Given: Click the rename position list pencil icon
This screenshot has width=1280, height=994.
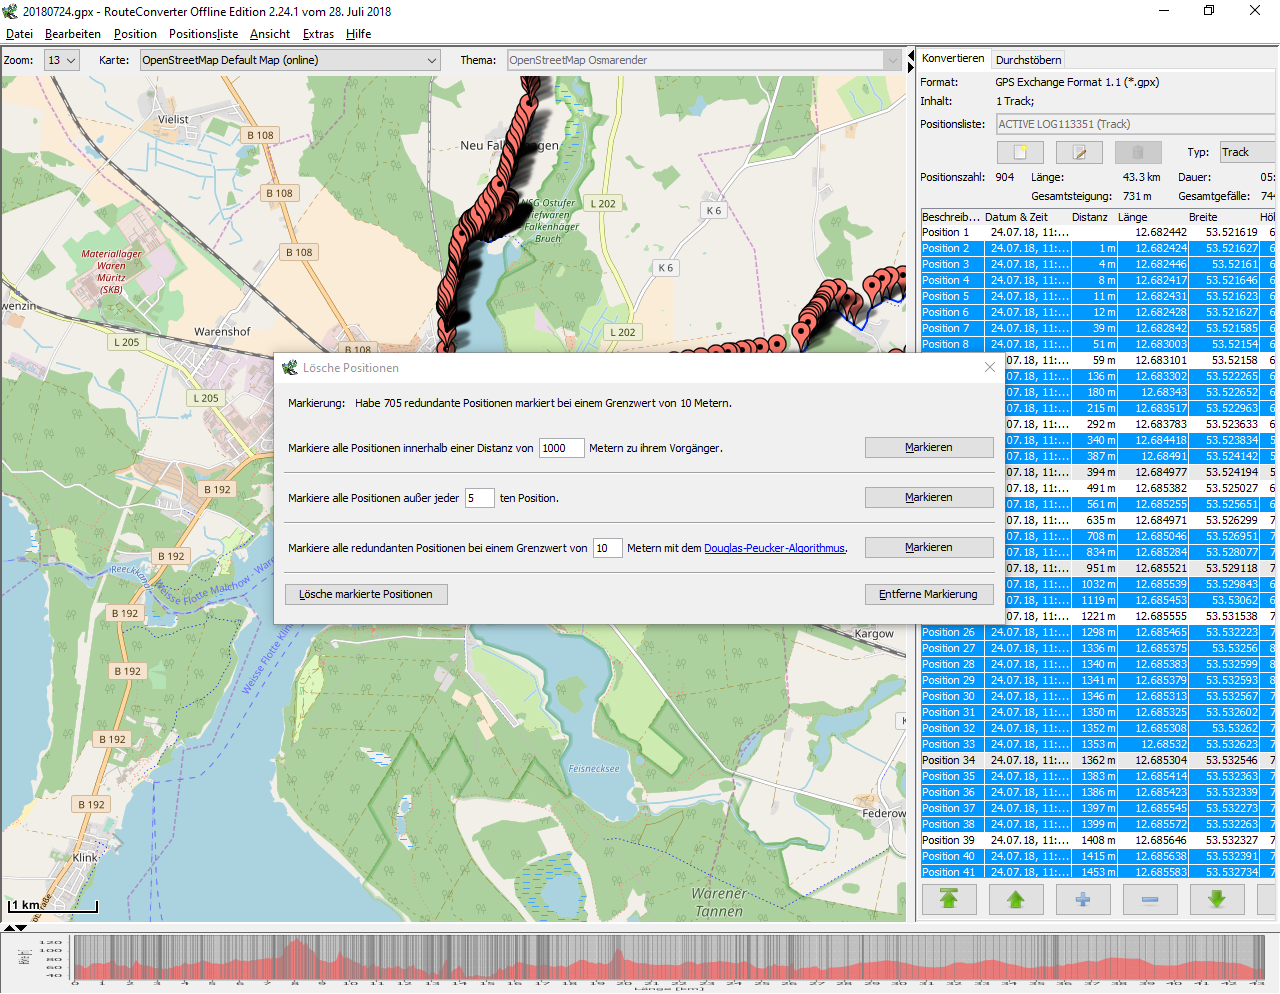Looking at the screenshot, I should pos(1079,152).
